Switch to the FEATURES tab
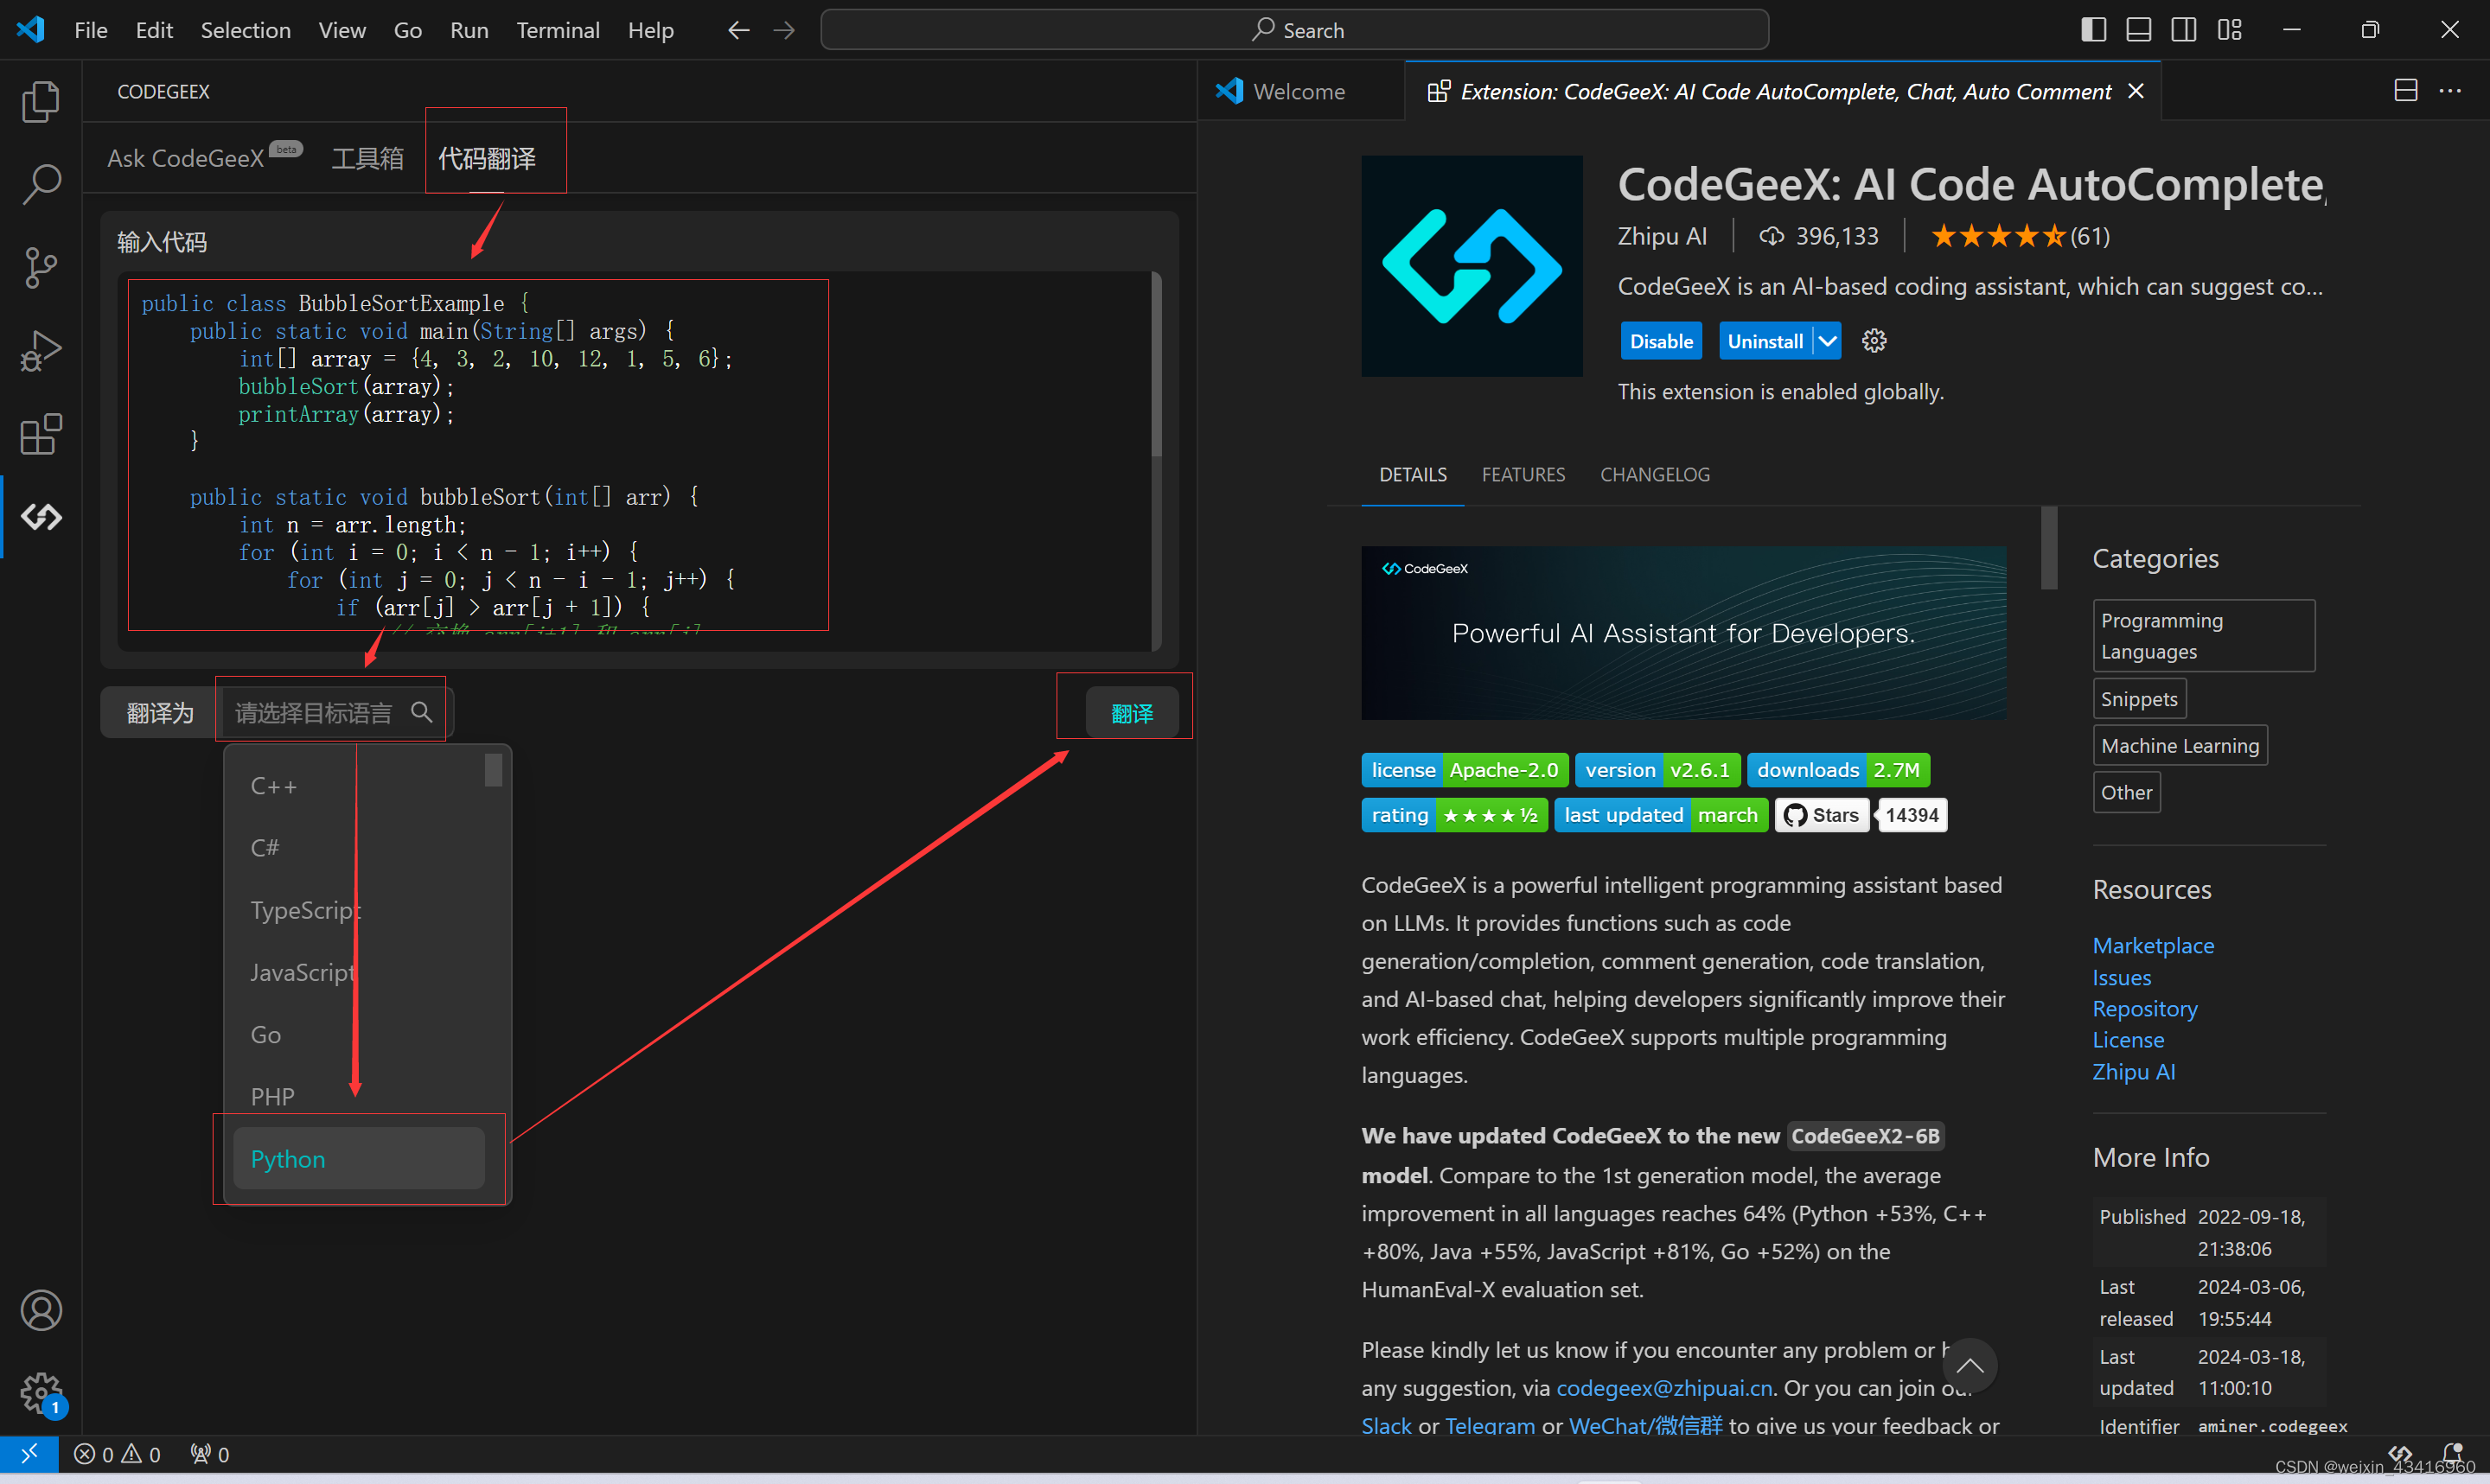2490x1484 pixels. pyautogui.click(x=1523, y=474)
